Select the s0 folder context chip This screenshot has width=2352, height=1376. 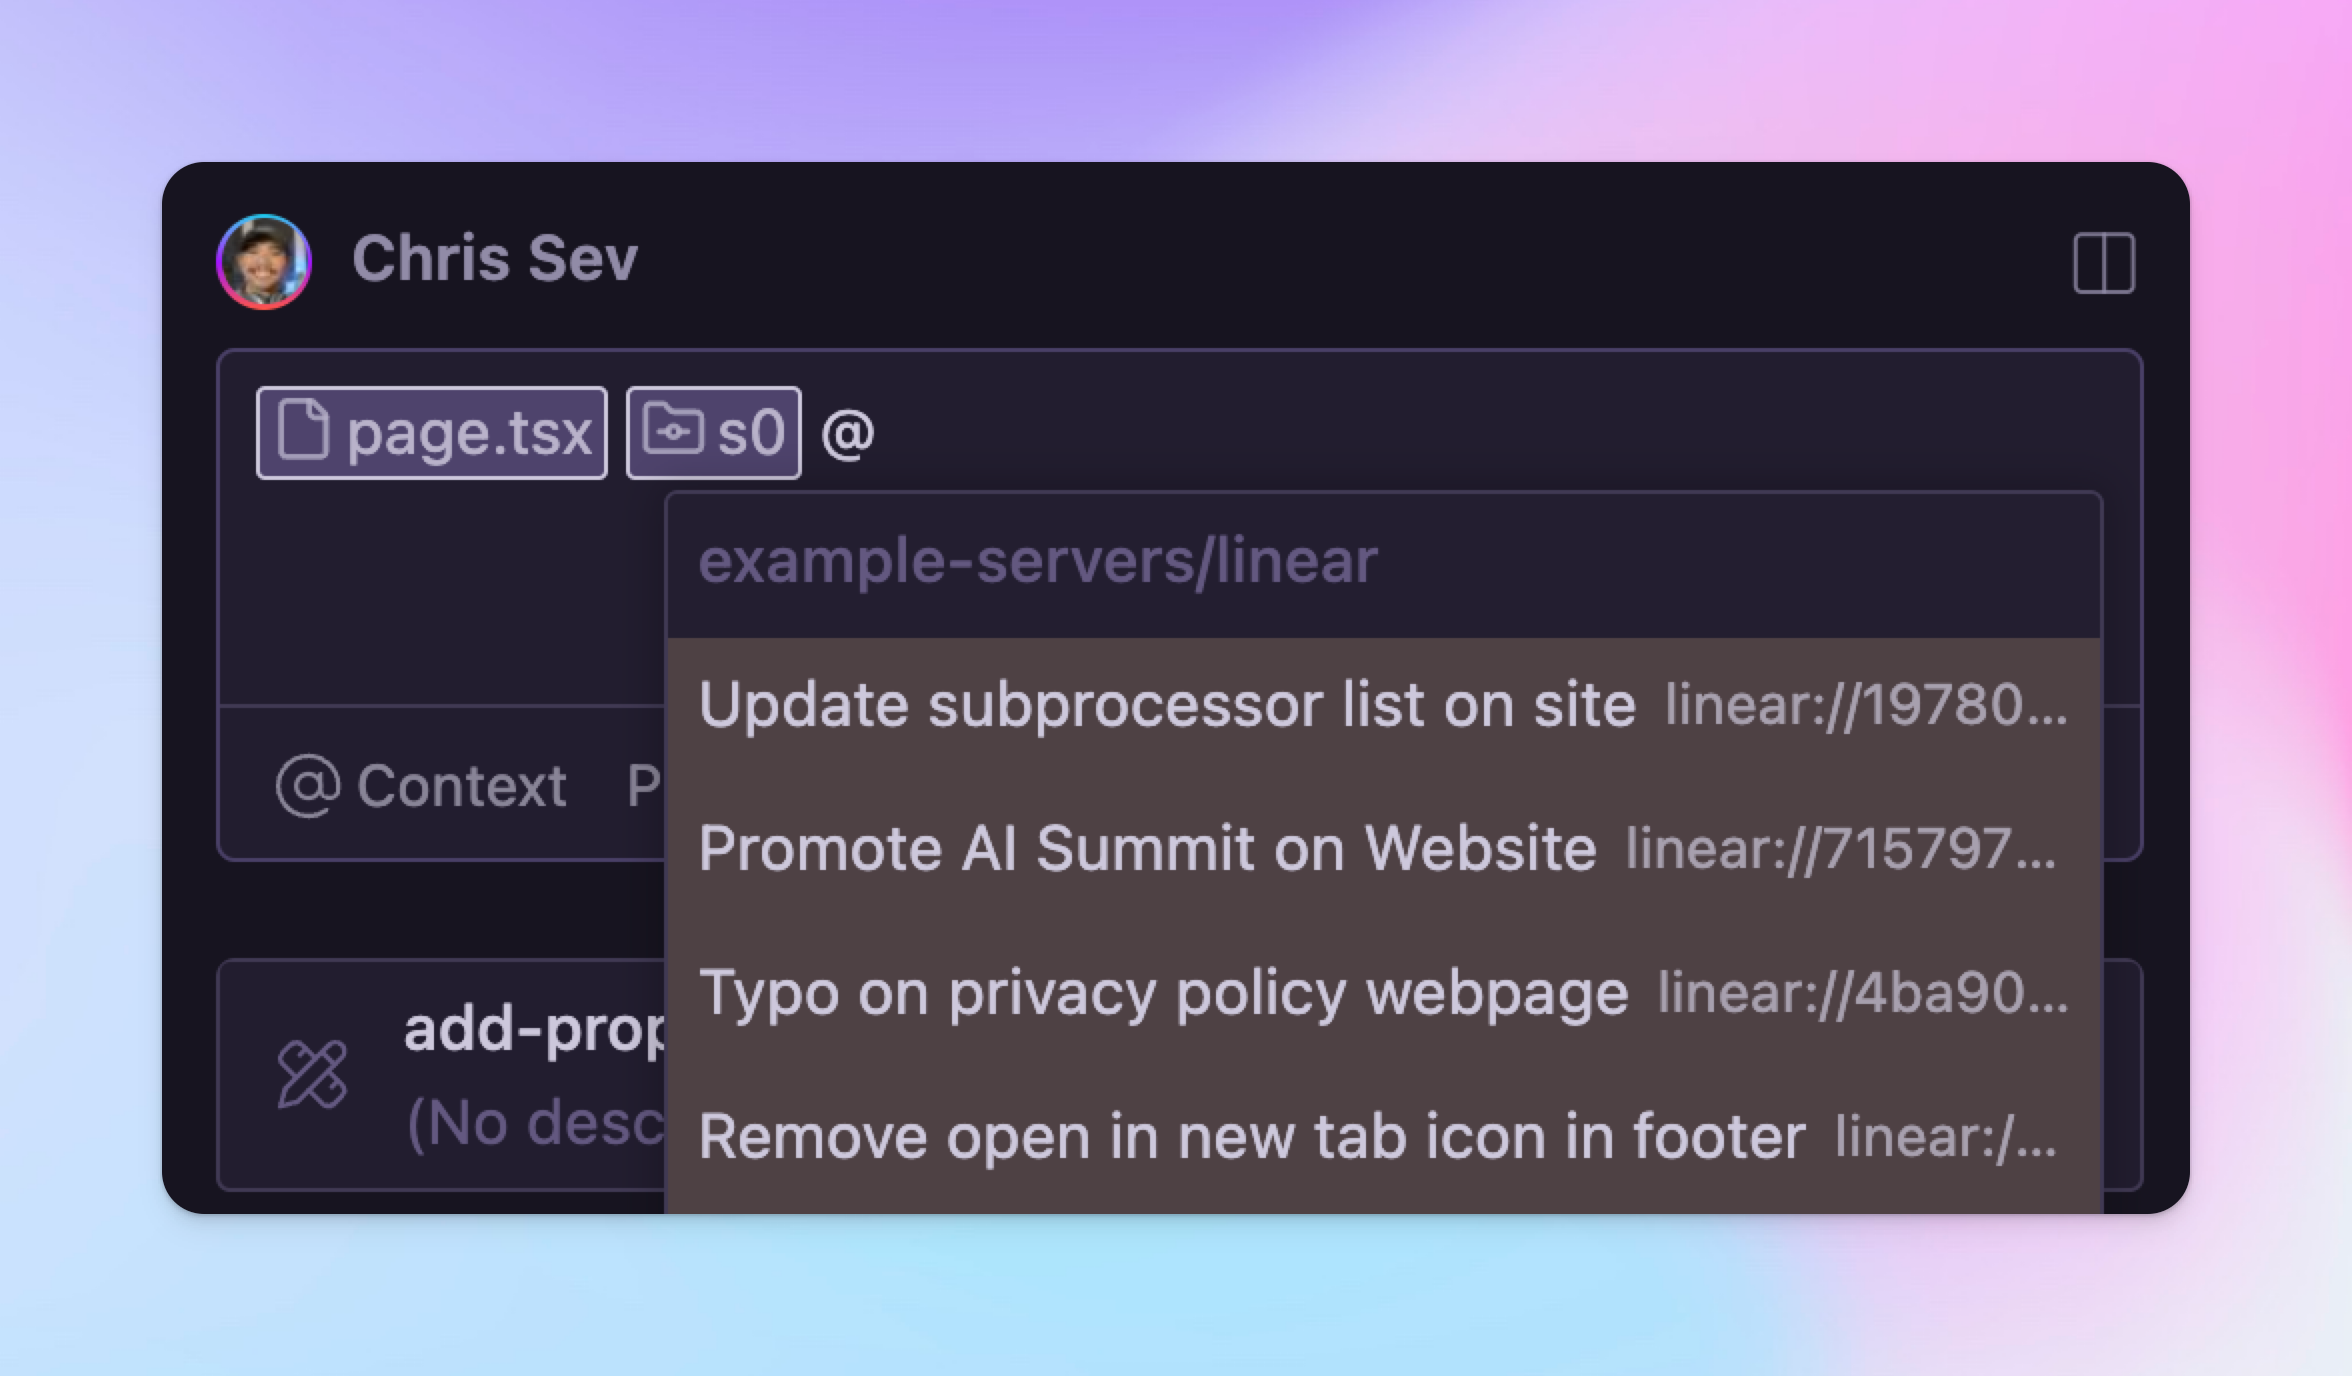pyautogui.click(x=714, y=433)
